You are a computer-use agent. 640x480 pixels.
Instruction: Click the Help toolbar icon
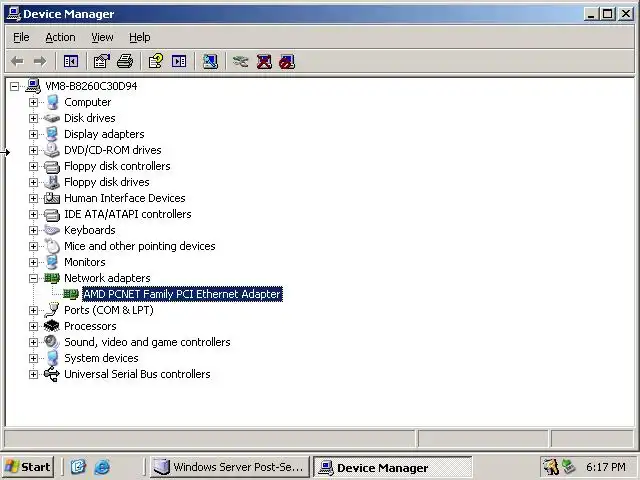[x=156, y=62]
